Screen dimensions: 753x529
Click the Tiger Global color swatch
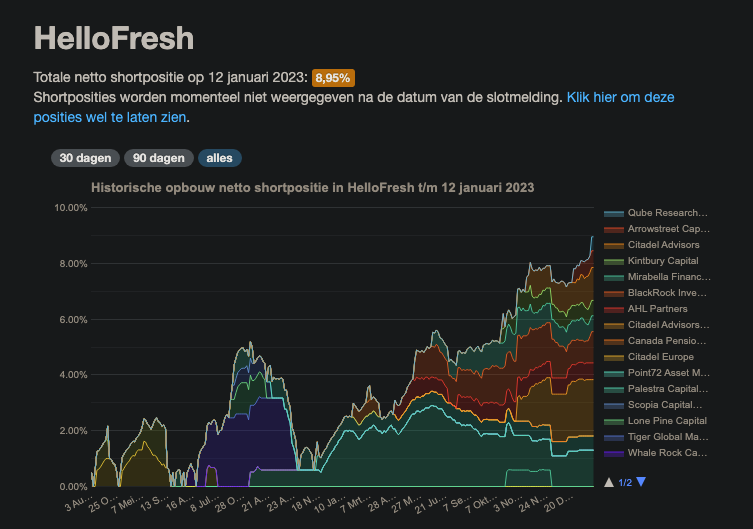tap(613, 437)
